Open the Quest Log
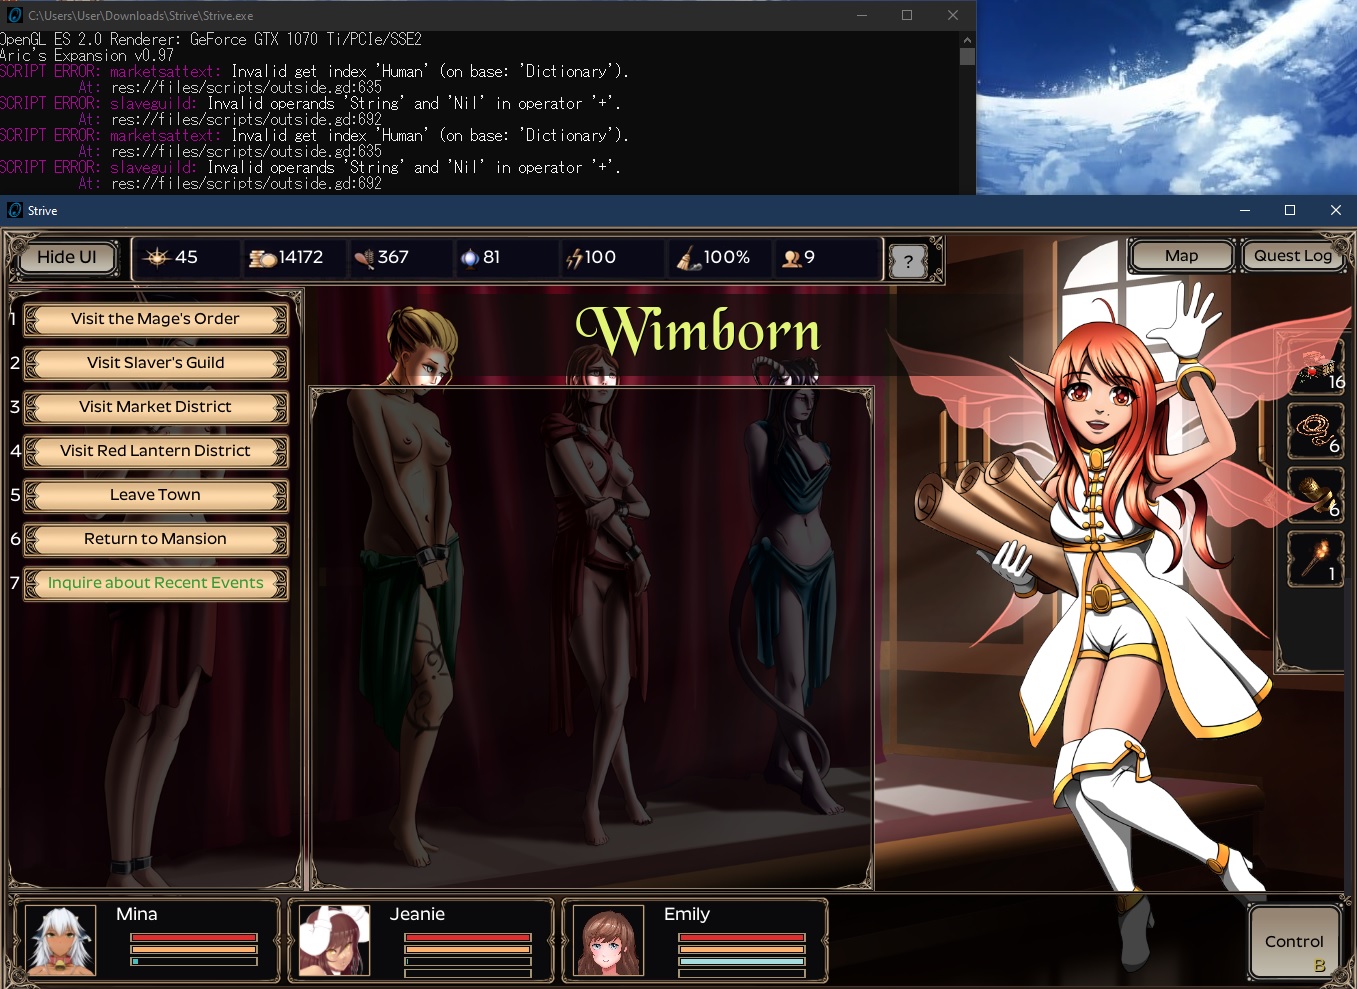This screenshot has height=989, width=1357. point(1292,256)
